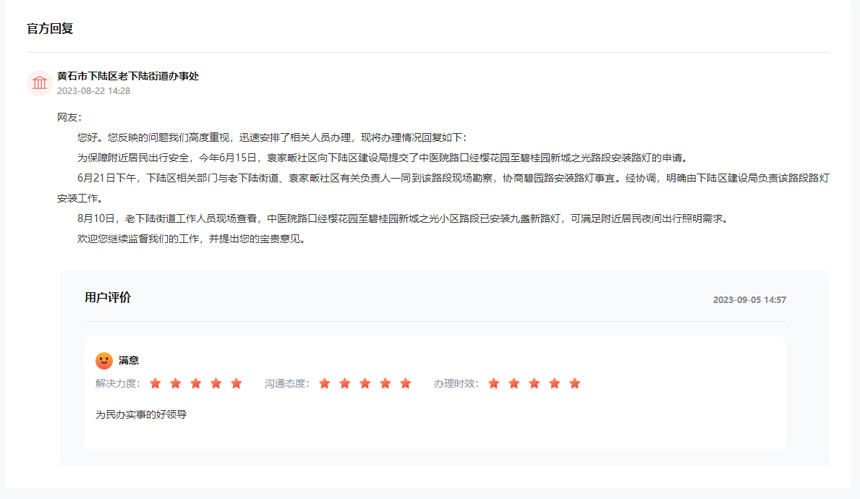The image size is (860, 499).
Task: Select third star of 解决力度 rating
Action: [196, 383]
